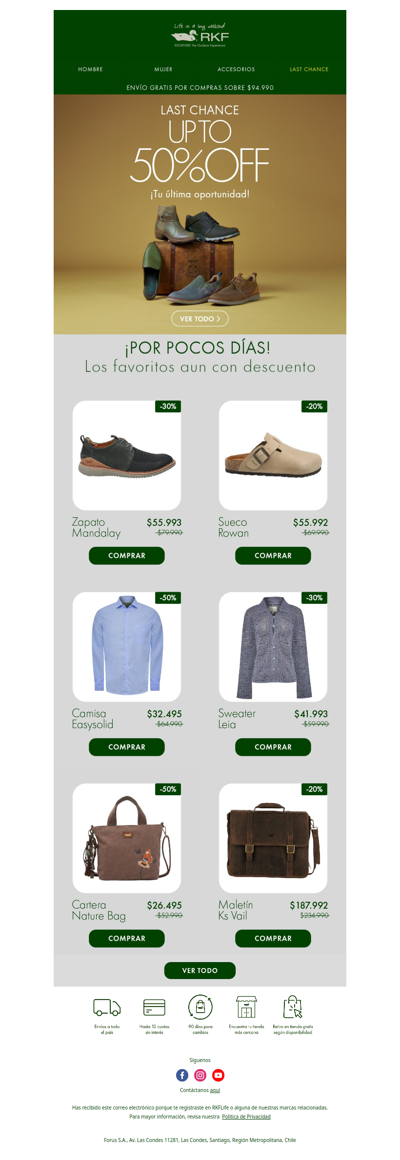The image size is (400, 1160).
Task: Click the nearest store icon
Action: [x=246, y=1006]
